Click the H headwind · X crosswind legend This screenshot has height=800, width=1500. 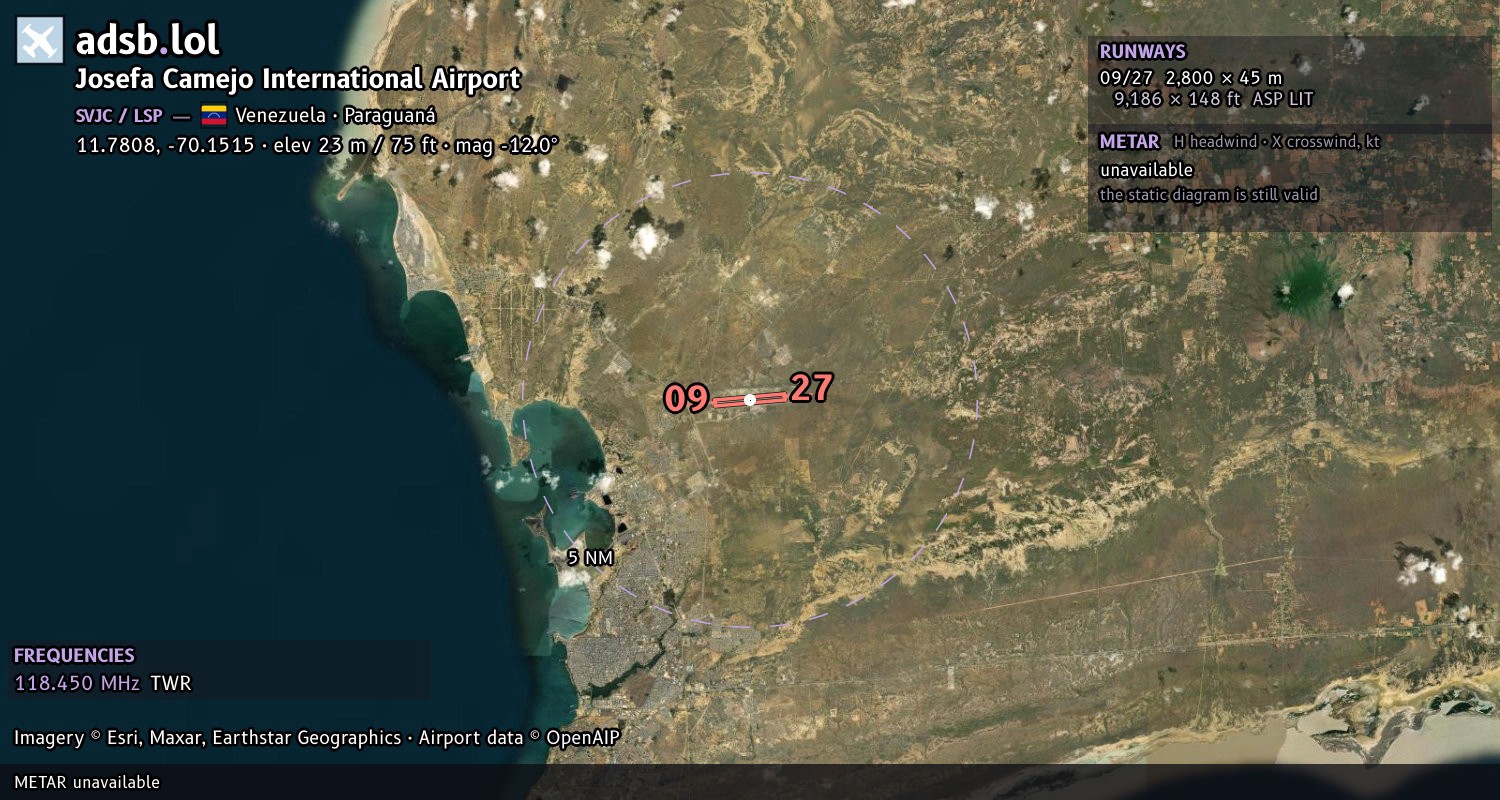click(1276, 142)
